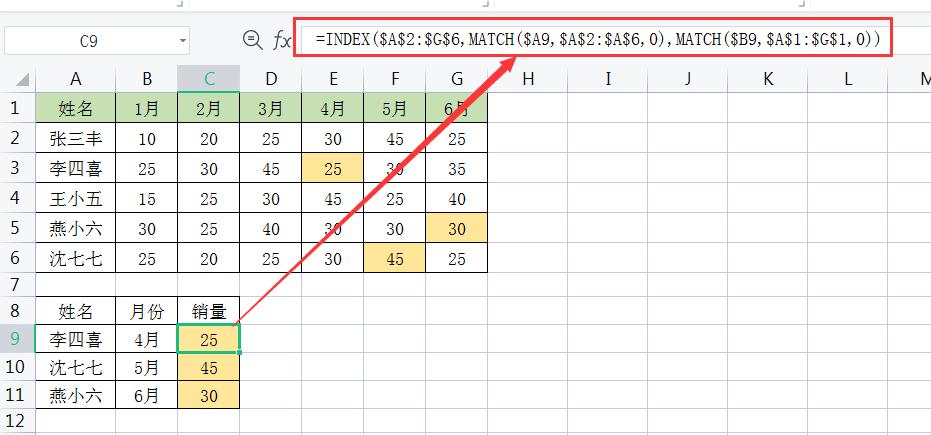
Task: Click cell B9 showing 4月
Action: point(147,339)
